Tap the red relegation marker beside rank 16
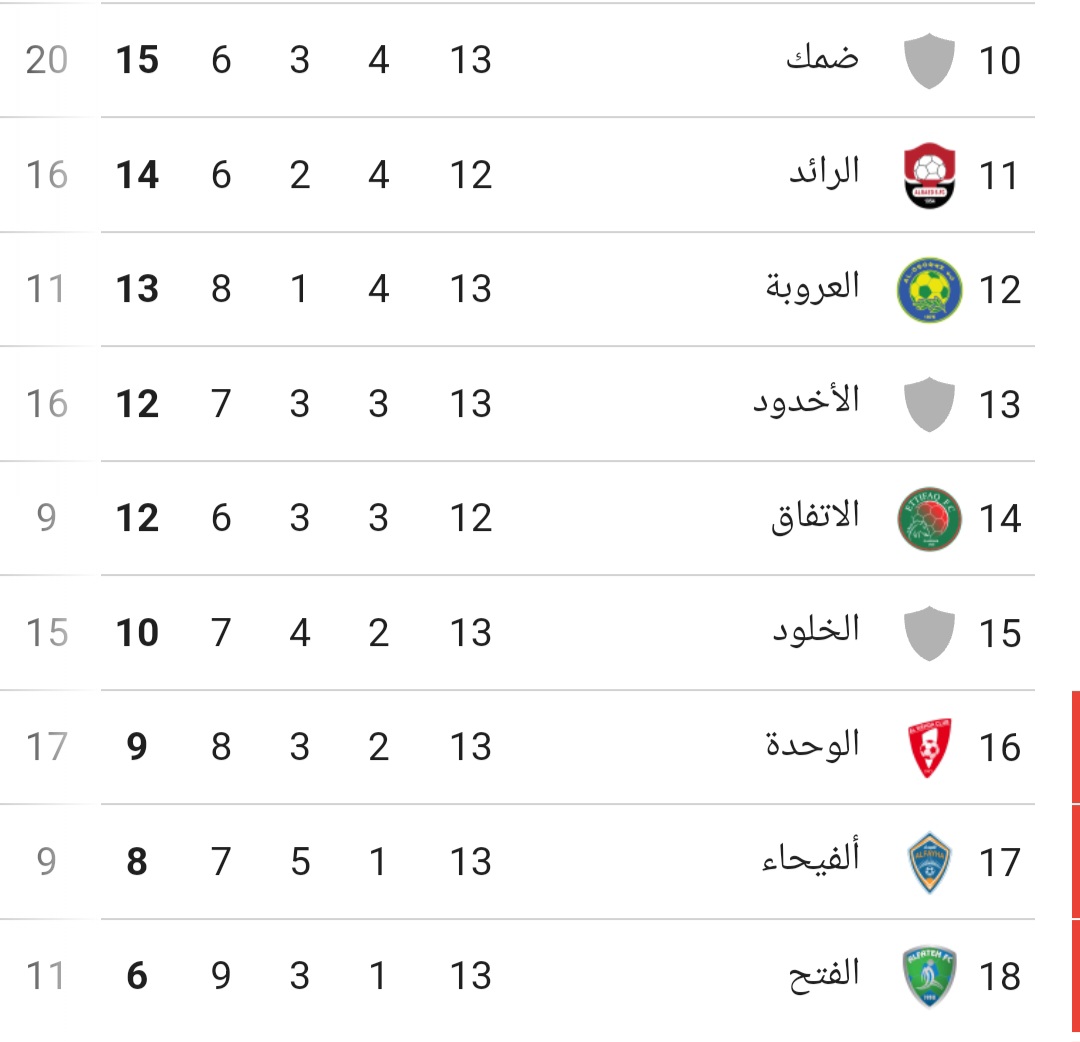The width and height of the screenshot is (1080, 1042). click(x=1075, y=747)
